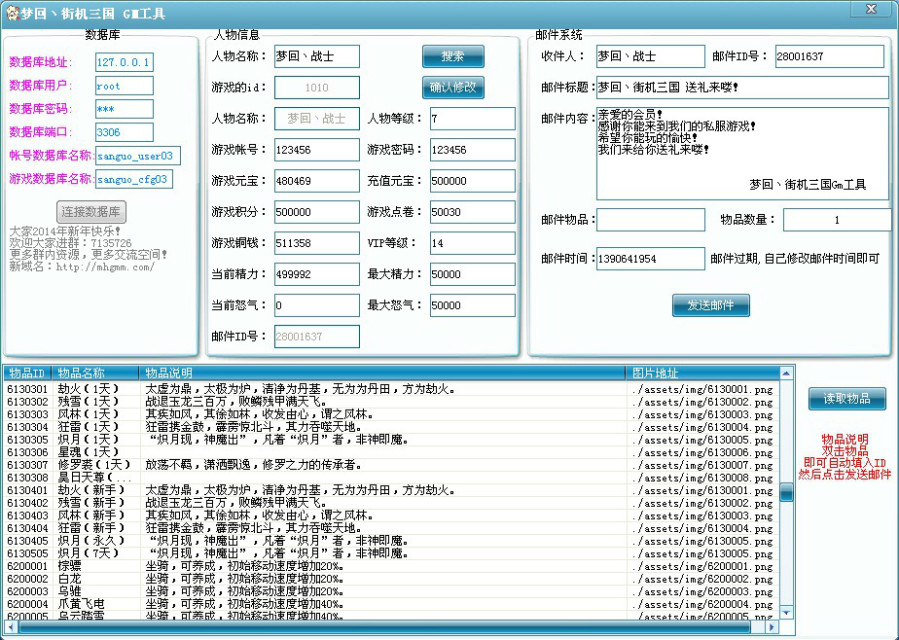Focus the 游戏帐号 field showing 123456
This screenshot has width=899, height=640.
click(x=317, y=150)
